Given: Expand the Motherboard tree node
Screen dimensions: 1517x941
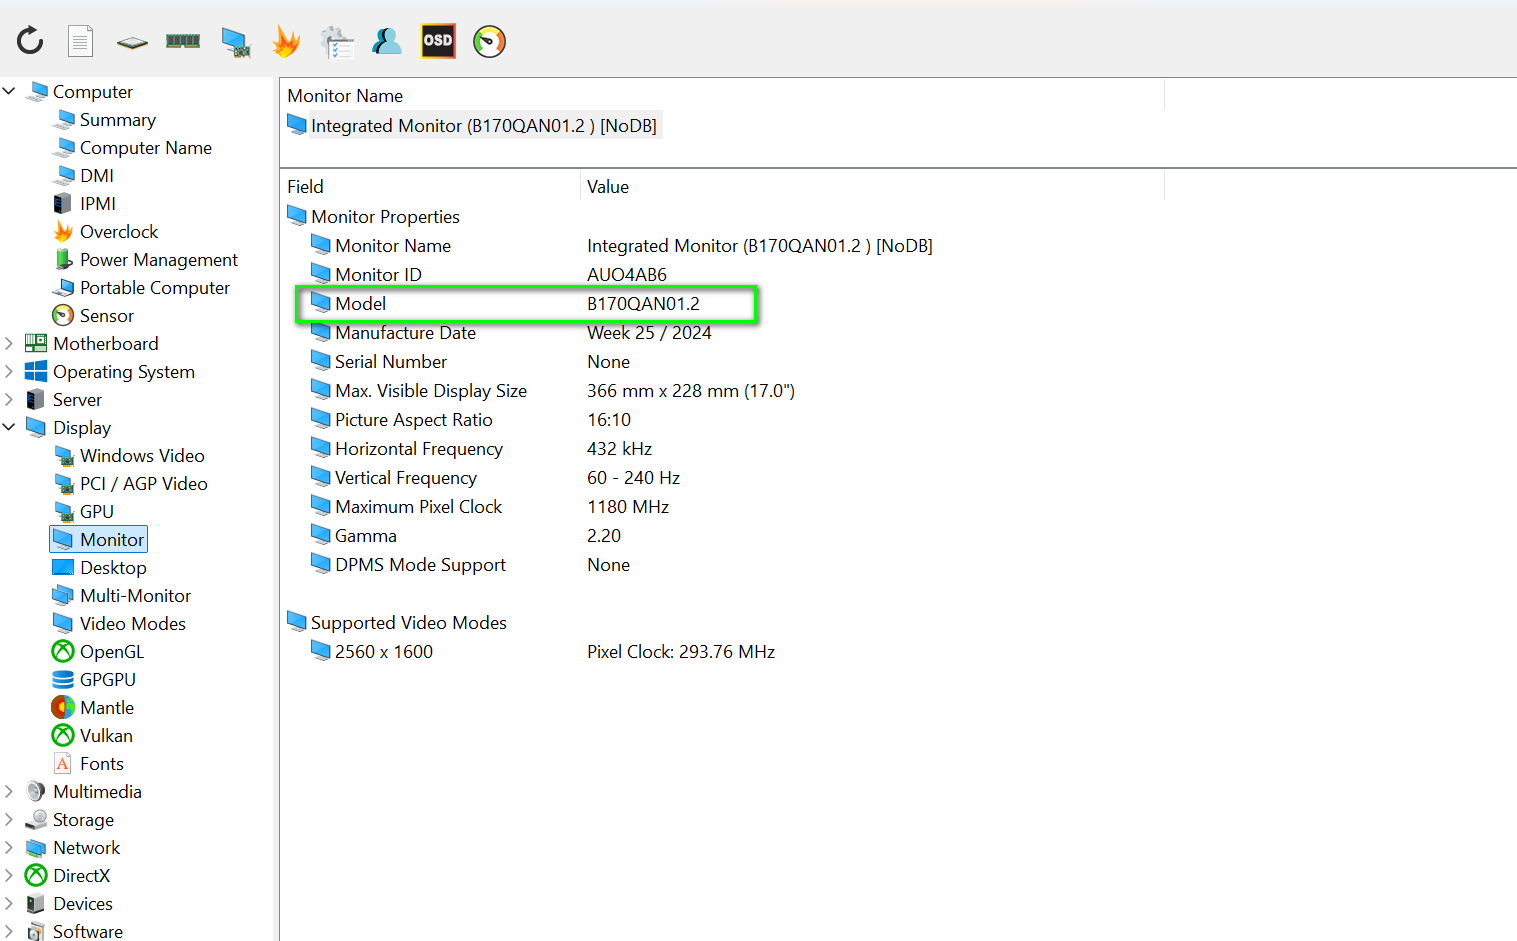Looking at the screenshot, I should pyautogui.click(x=9, y=343).
